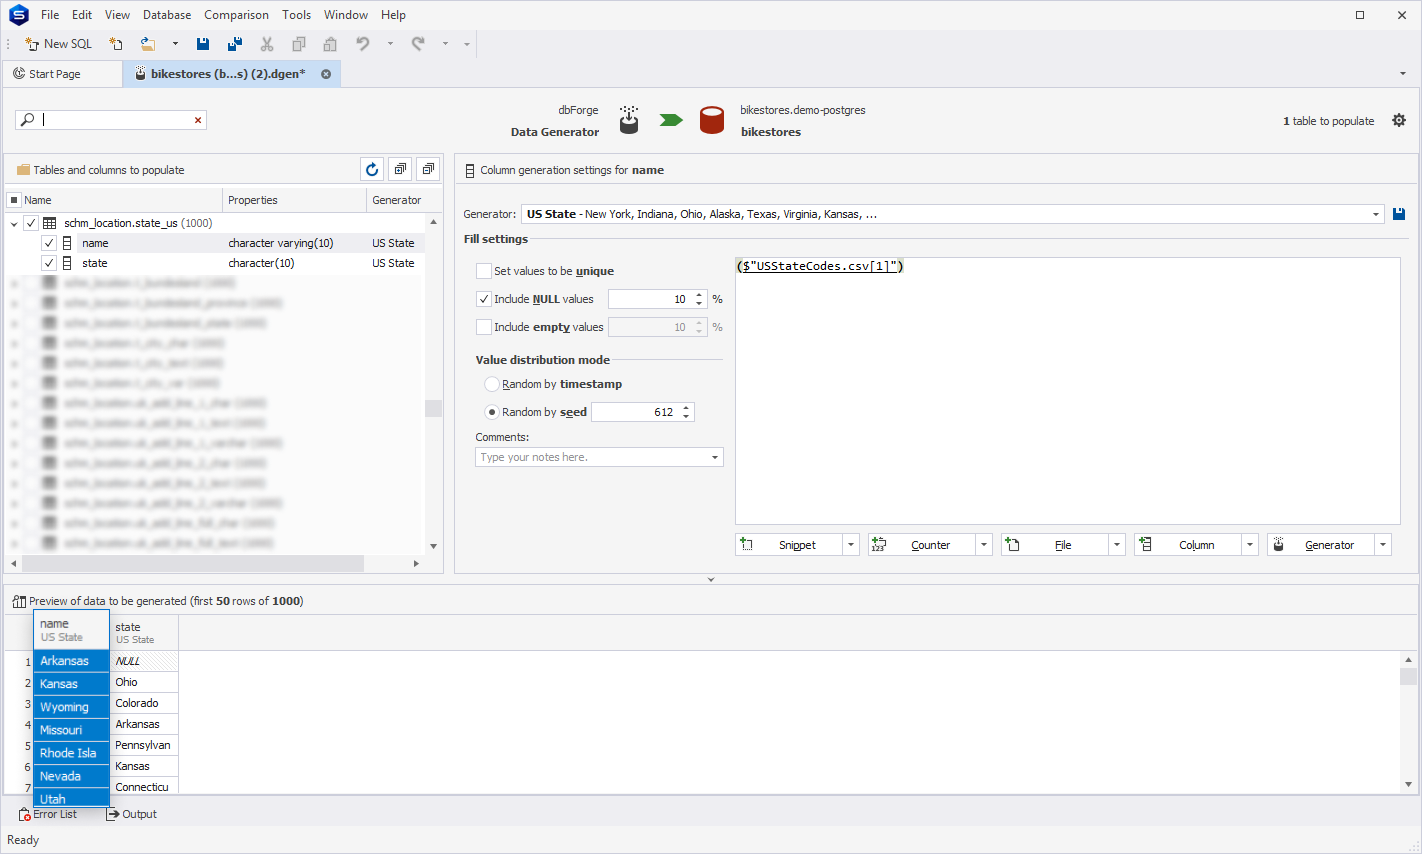Viewport: 1422px width, 854px height.
Task: Disable Include NULL values checkbox
Action: (x=484, y=299)
